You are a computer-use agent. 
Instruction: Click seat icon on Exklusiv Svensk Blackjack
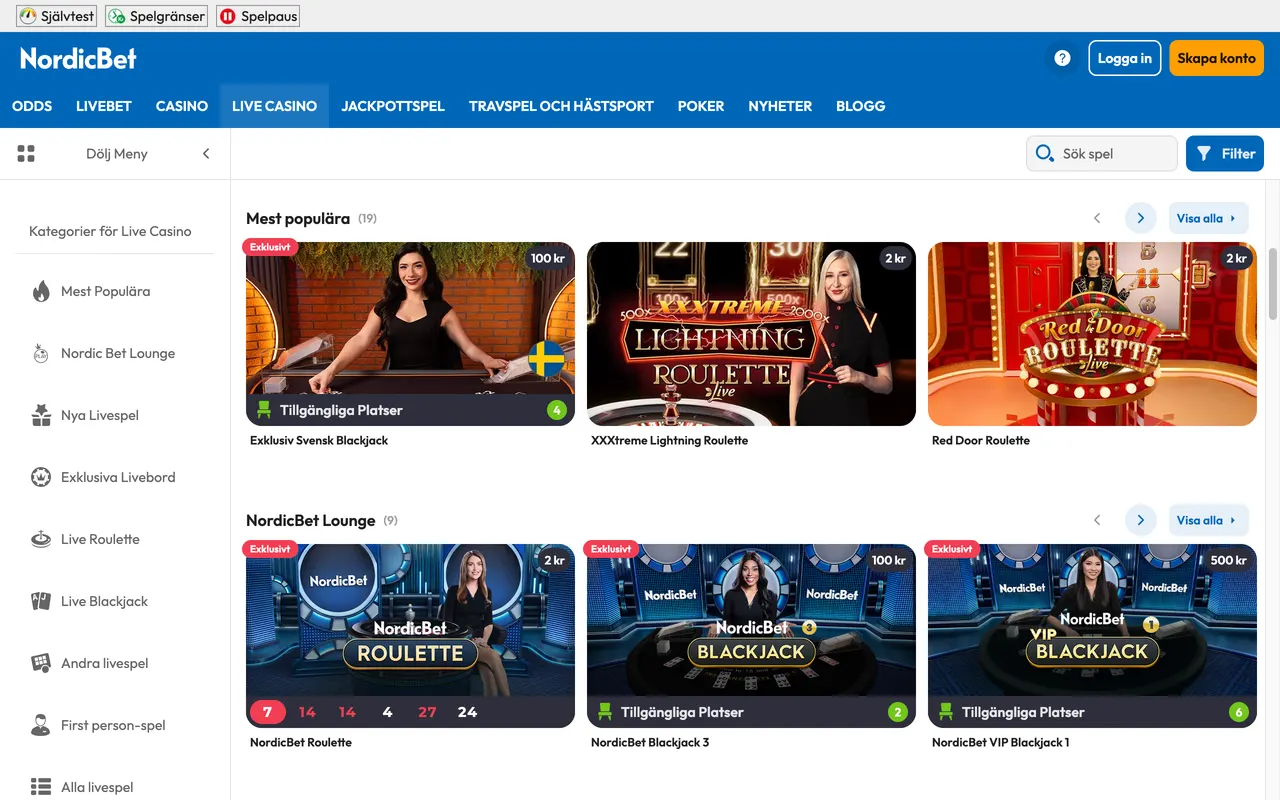264,410
